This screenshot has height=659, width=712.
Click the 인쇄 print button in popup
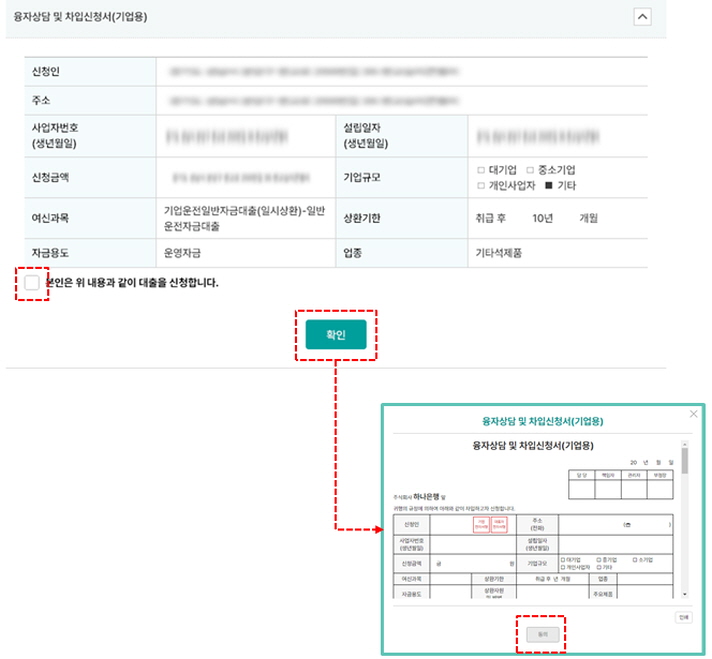(x=684, y=618)
